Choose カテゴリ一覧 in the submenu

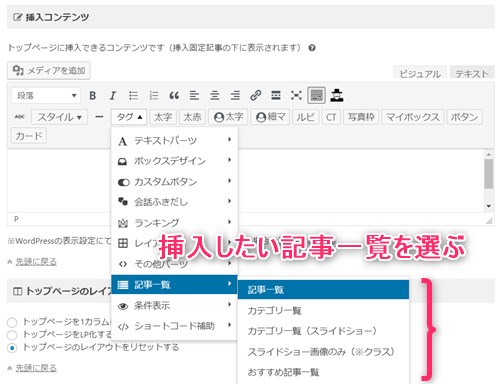pyautogui.click(x=323, y=310)
